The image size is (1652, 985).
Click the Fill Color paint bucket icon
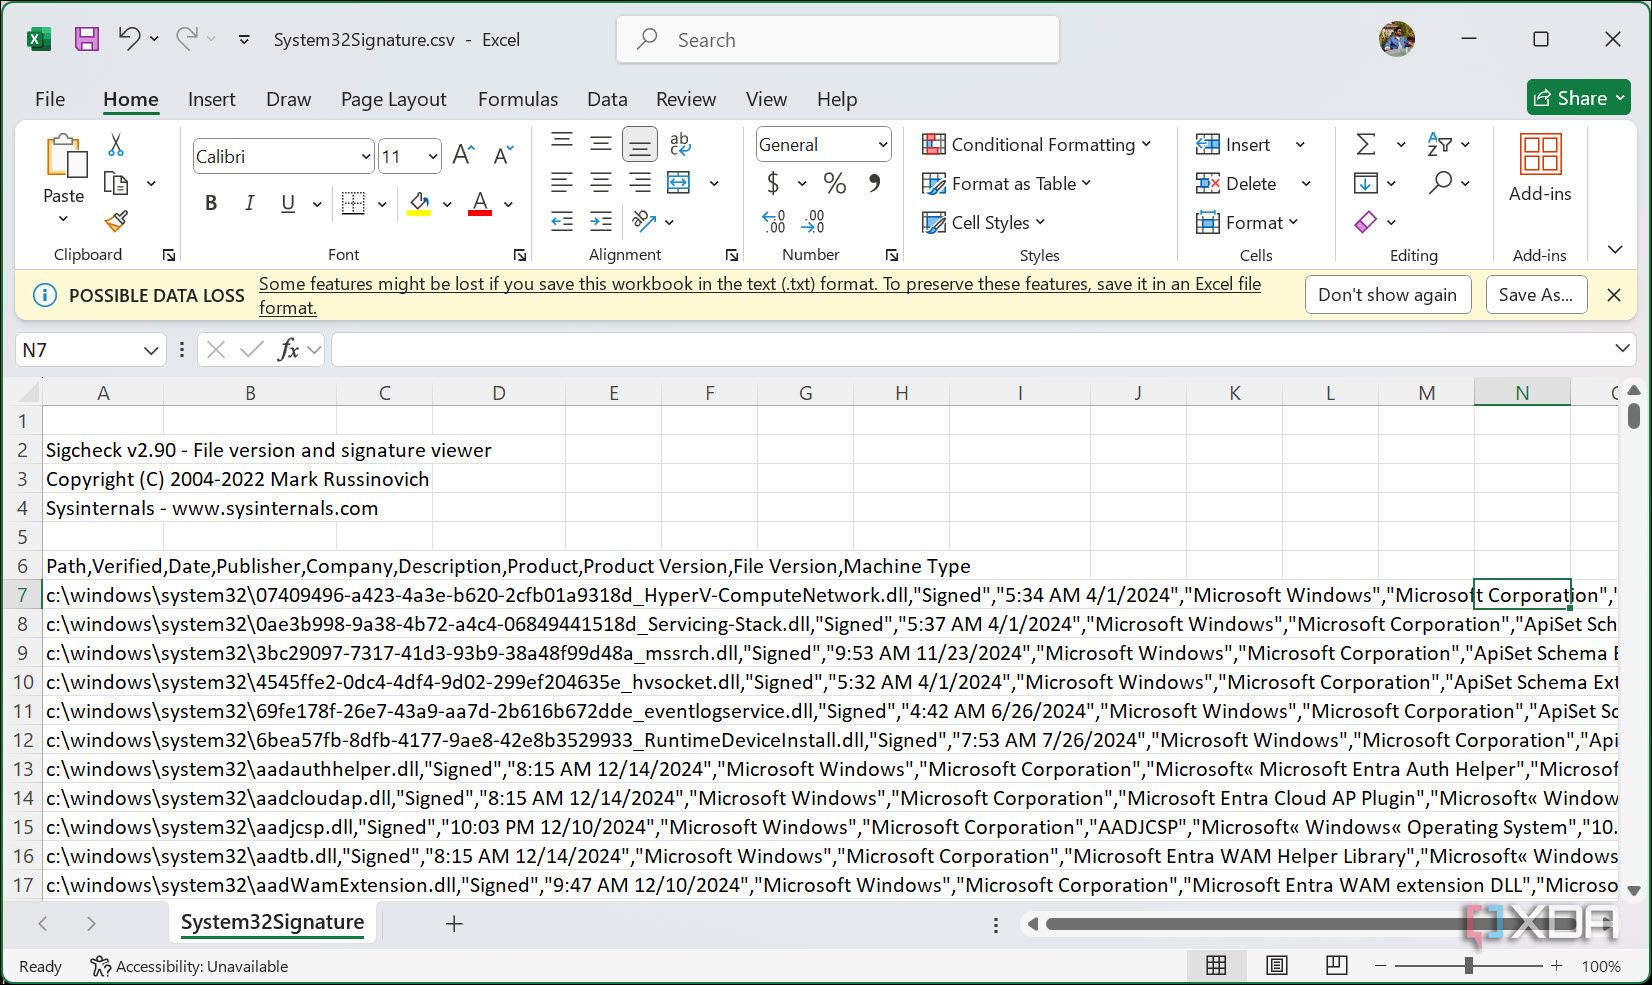420,204
